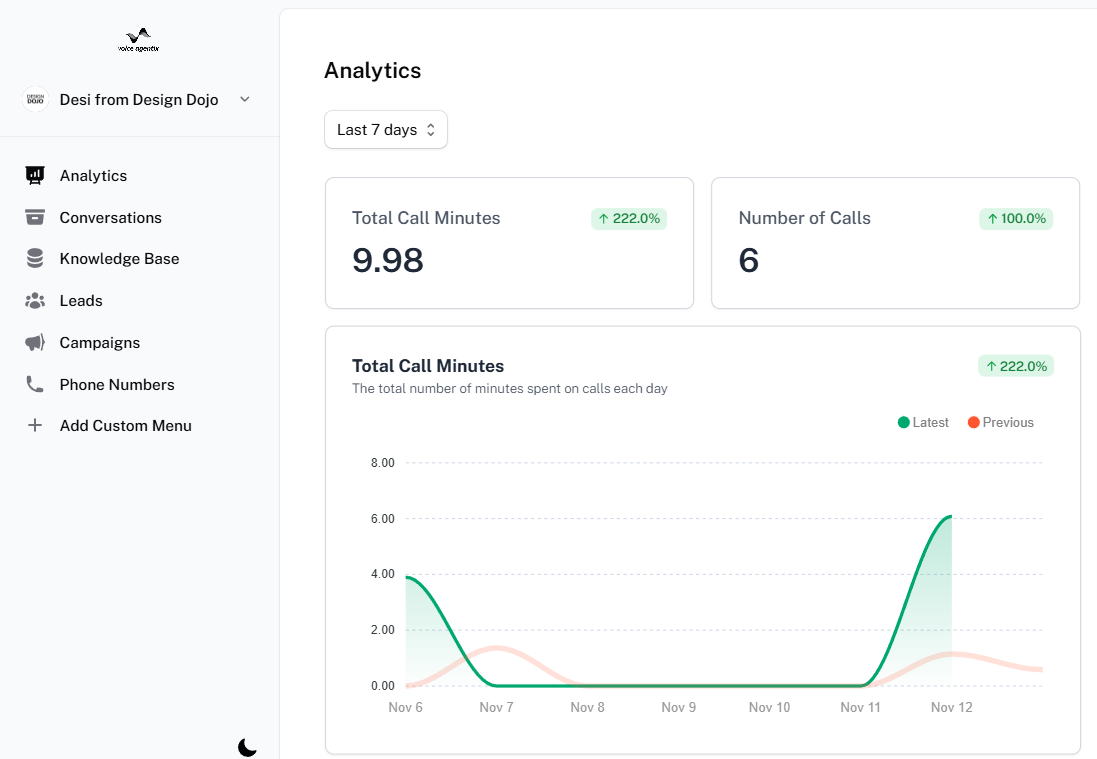Click the Analytics chart icon in sidebar
Image resolution: width=1097 pixels, height=759 pixels.
click(35, 175)
